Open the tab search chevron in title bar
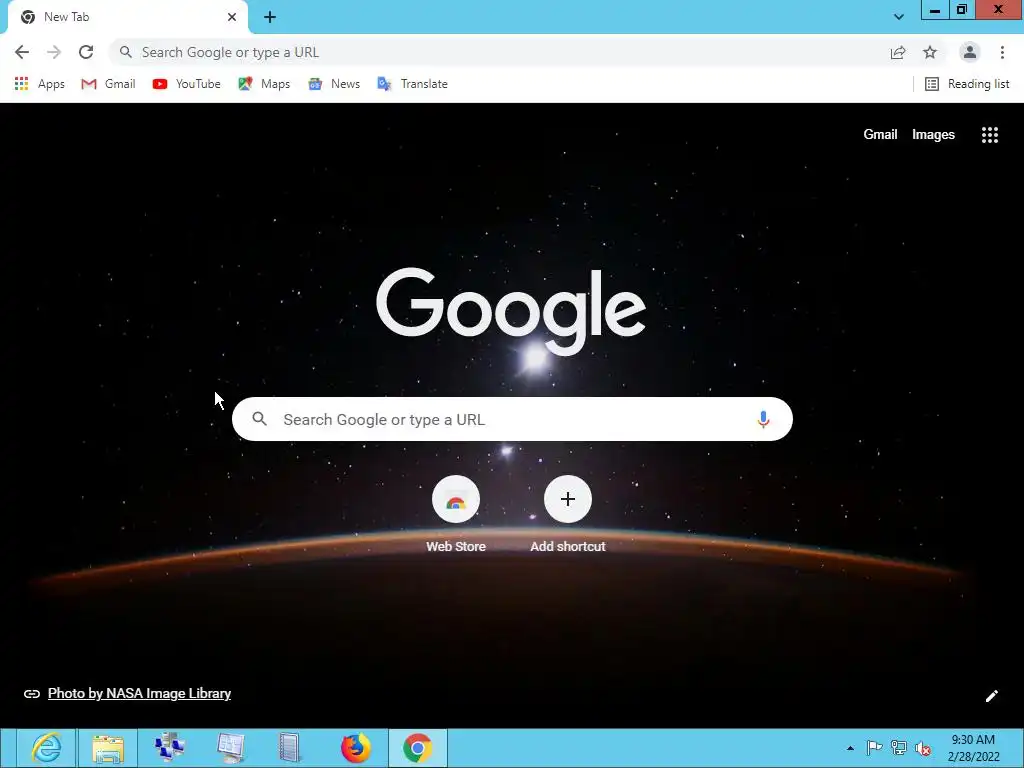Viewport: 1024px width, 768px height. point(899,17)
